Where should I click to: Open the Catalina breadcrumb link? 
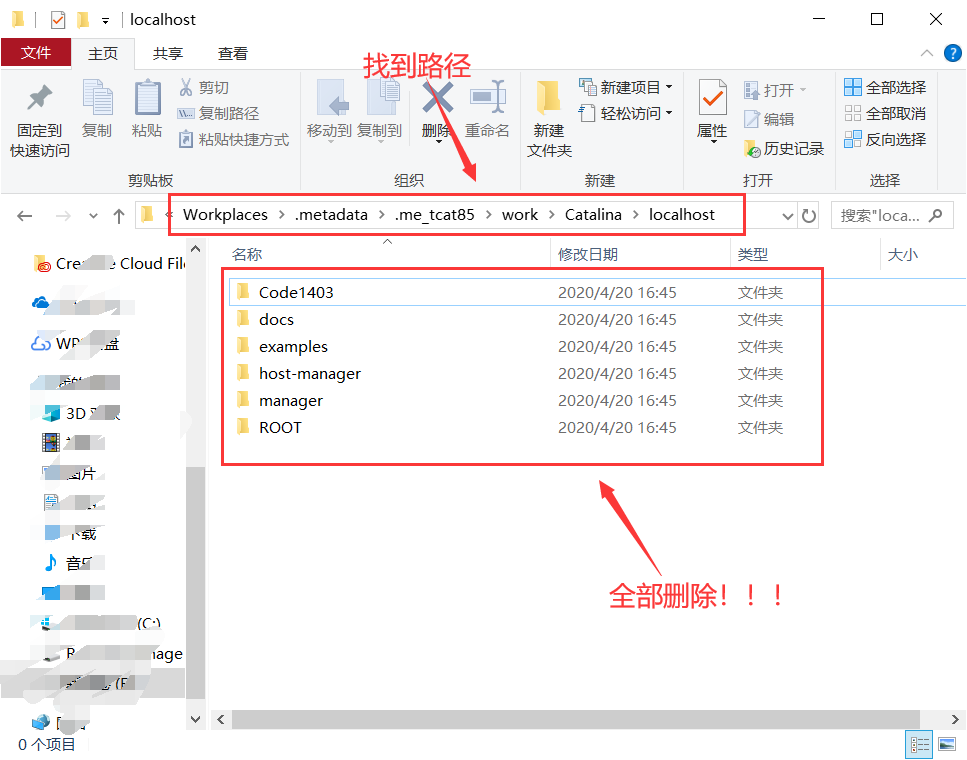[591, 214]
